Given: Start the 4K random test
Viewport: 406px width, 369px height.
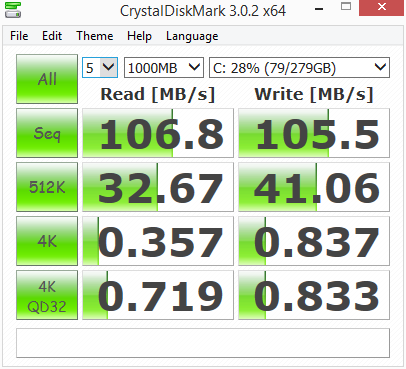Looking at the screenshot, I should [47, 241].
